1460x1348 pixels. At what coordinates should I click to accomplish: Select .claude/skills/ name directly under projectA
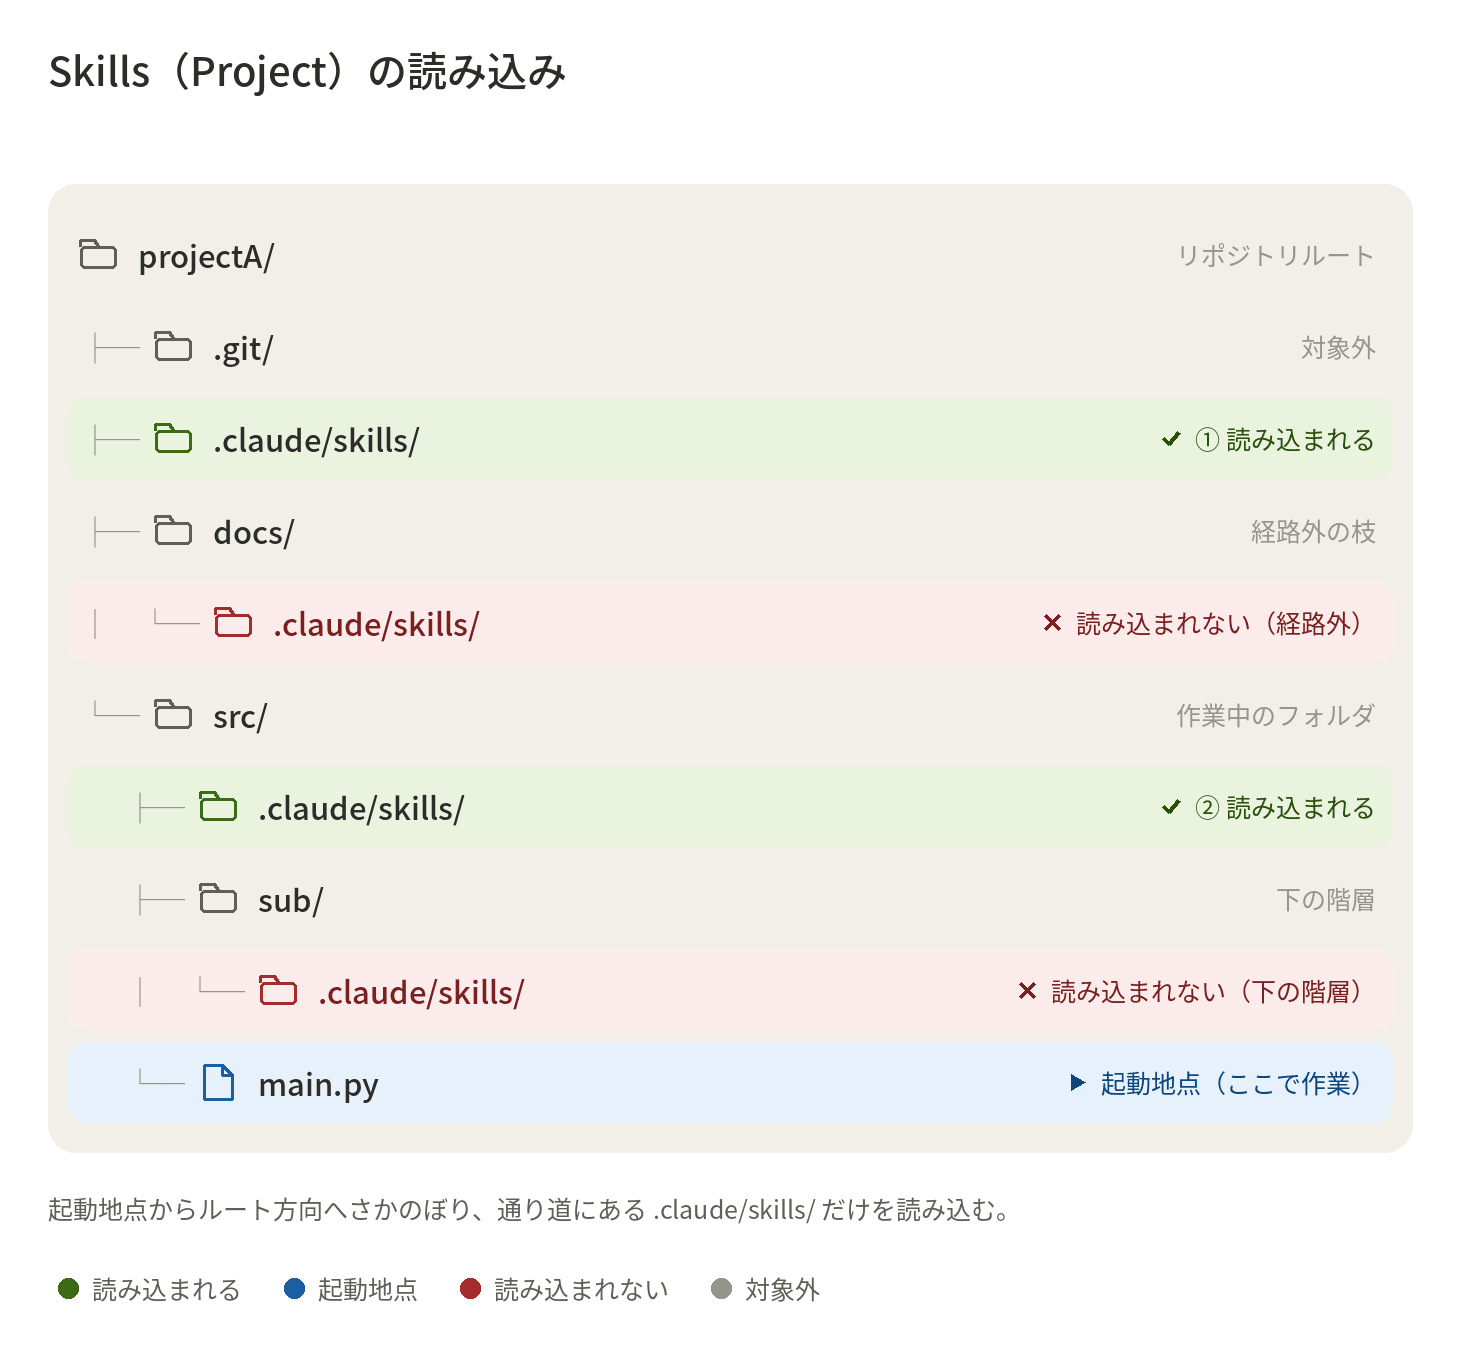click(316, 440)
